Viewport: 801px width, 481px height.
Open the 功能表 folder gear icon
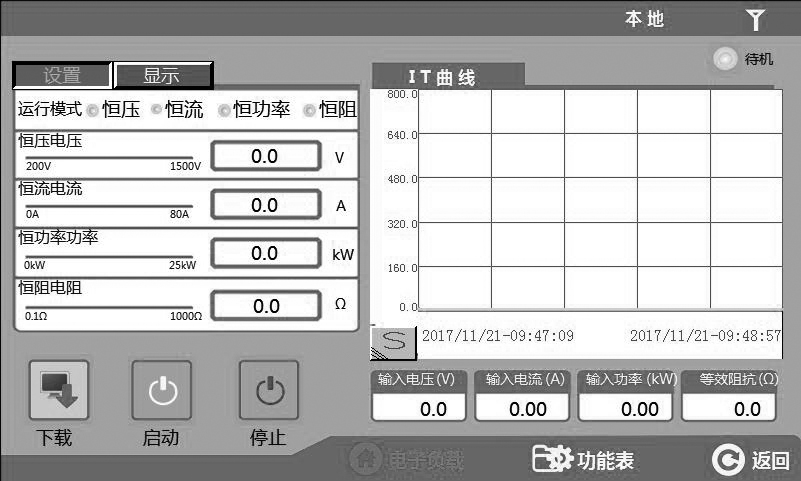pyautogui.click(x=552, y=459)
